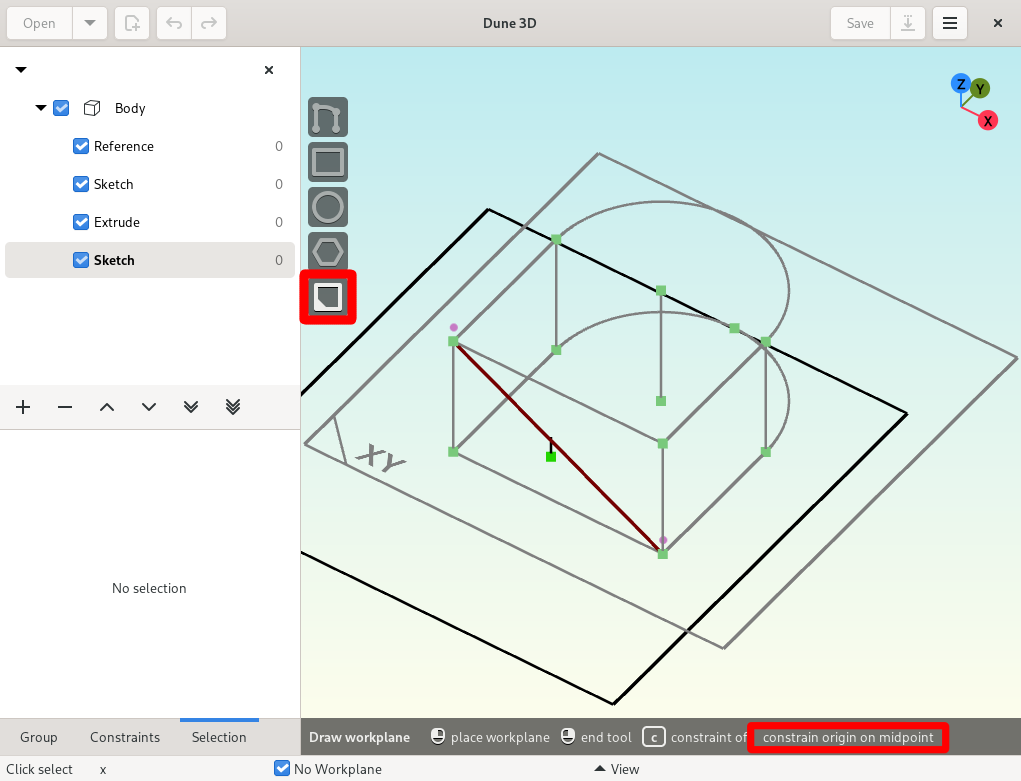Select the Draw rectangle tool icon

point(328,162)
